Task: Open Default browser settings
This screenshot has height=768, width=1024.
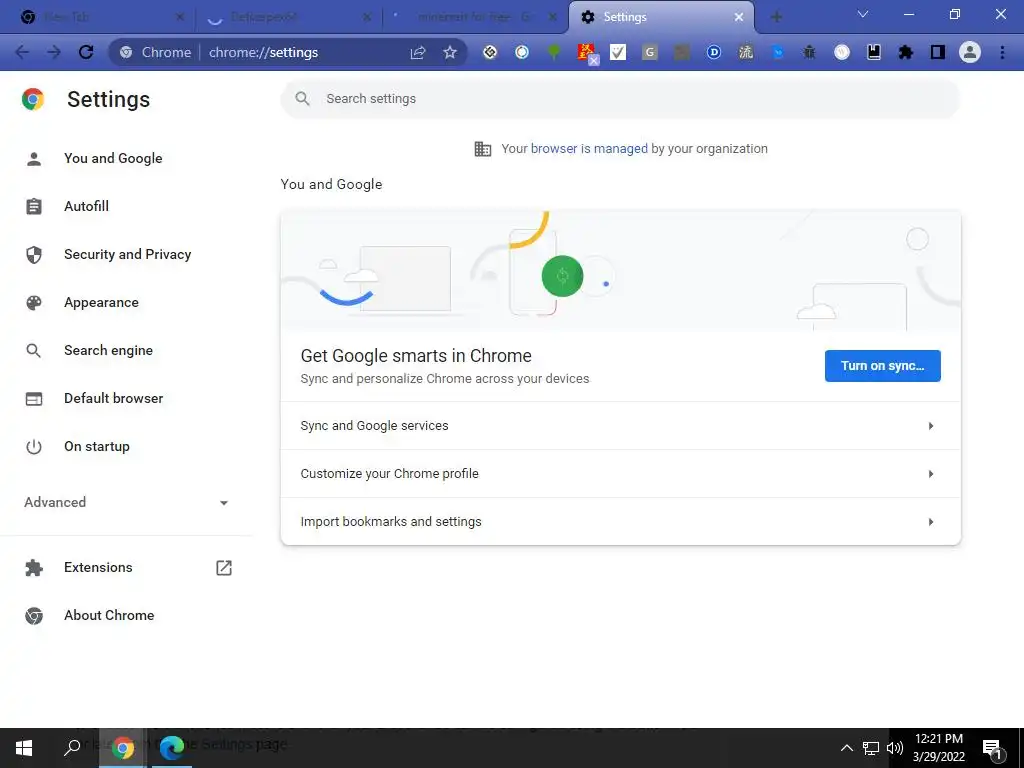Action: [114, 398]
